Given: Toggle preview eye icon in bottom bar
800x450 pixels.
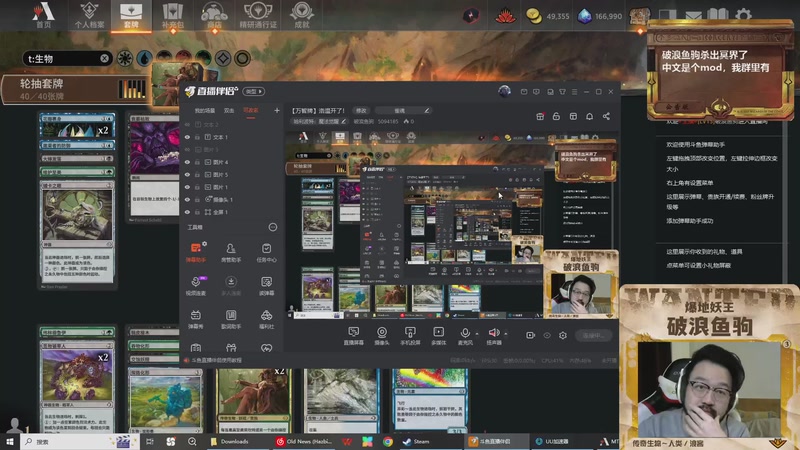Looking at the screenshot, I should pyautogui.click(x=546, y=335).
